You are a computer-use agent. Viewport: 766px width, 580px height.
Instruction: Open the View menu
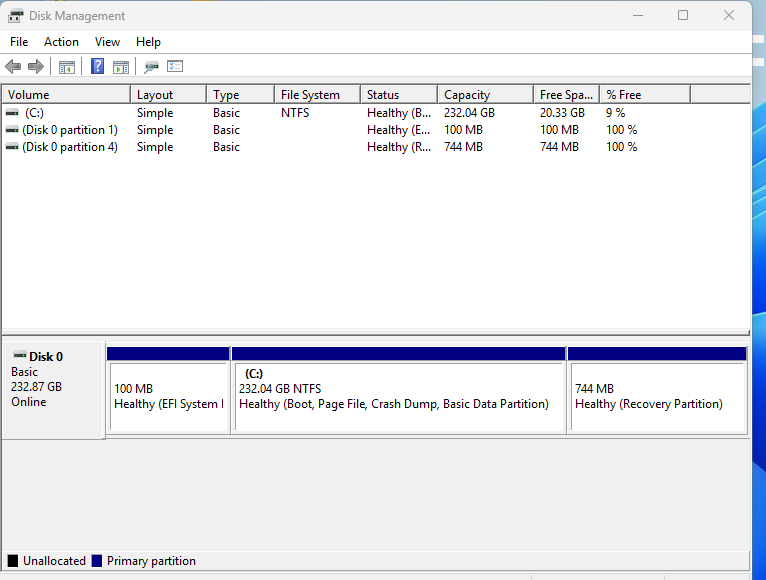tap(107, 42)
